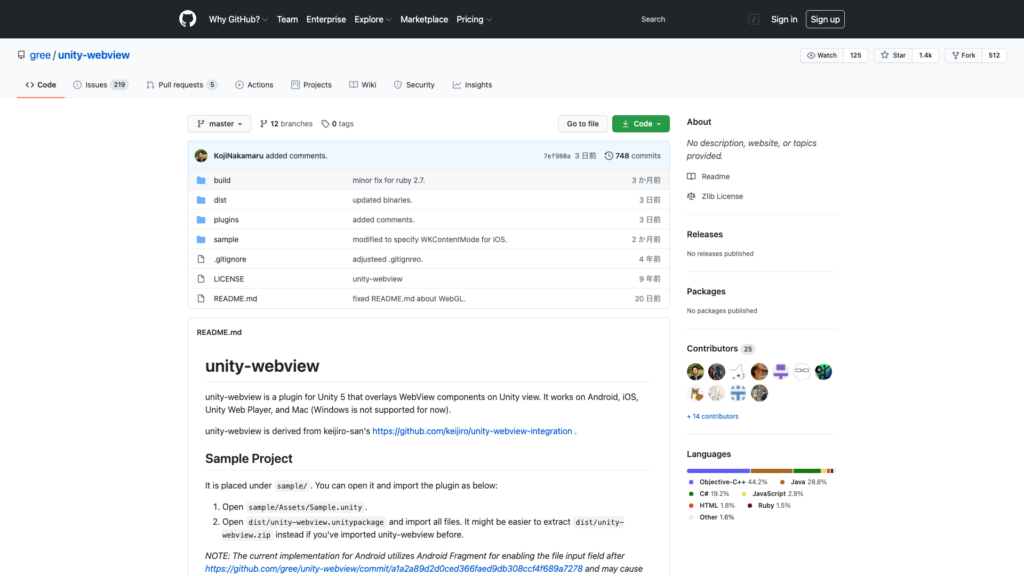Open the Actions tab
The width and height of the screenshot is (1024, 576).
pos(254,85)
